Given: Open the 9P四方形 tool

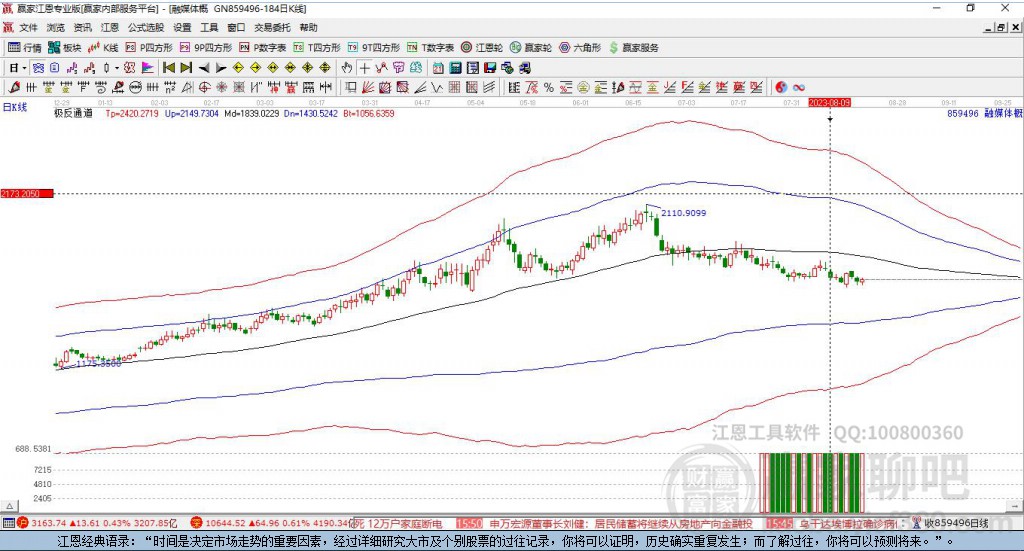Looking at the screenshot, I should (x=206, y=48).
